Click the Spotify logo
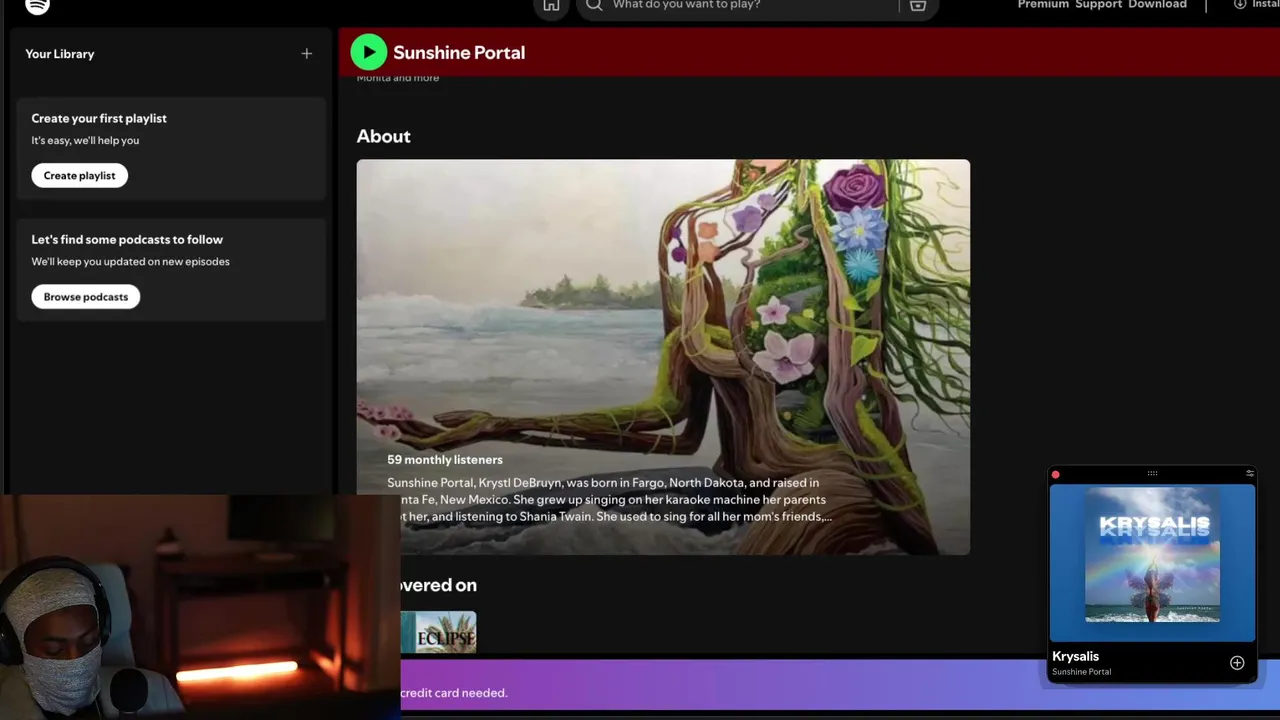This screenshot has width=1280, height=720. pyautogui.click(x=37, y=5)
